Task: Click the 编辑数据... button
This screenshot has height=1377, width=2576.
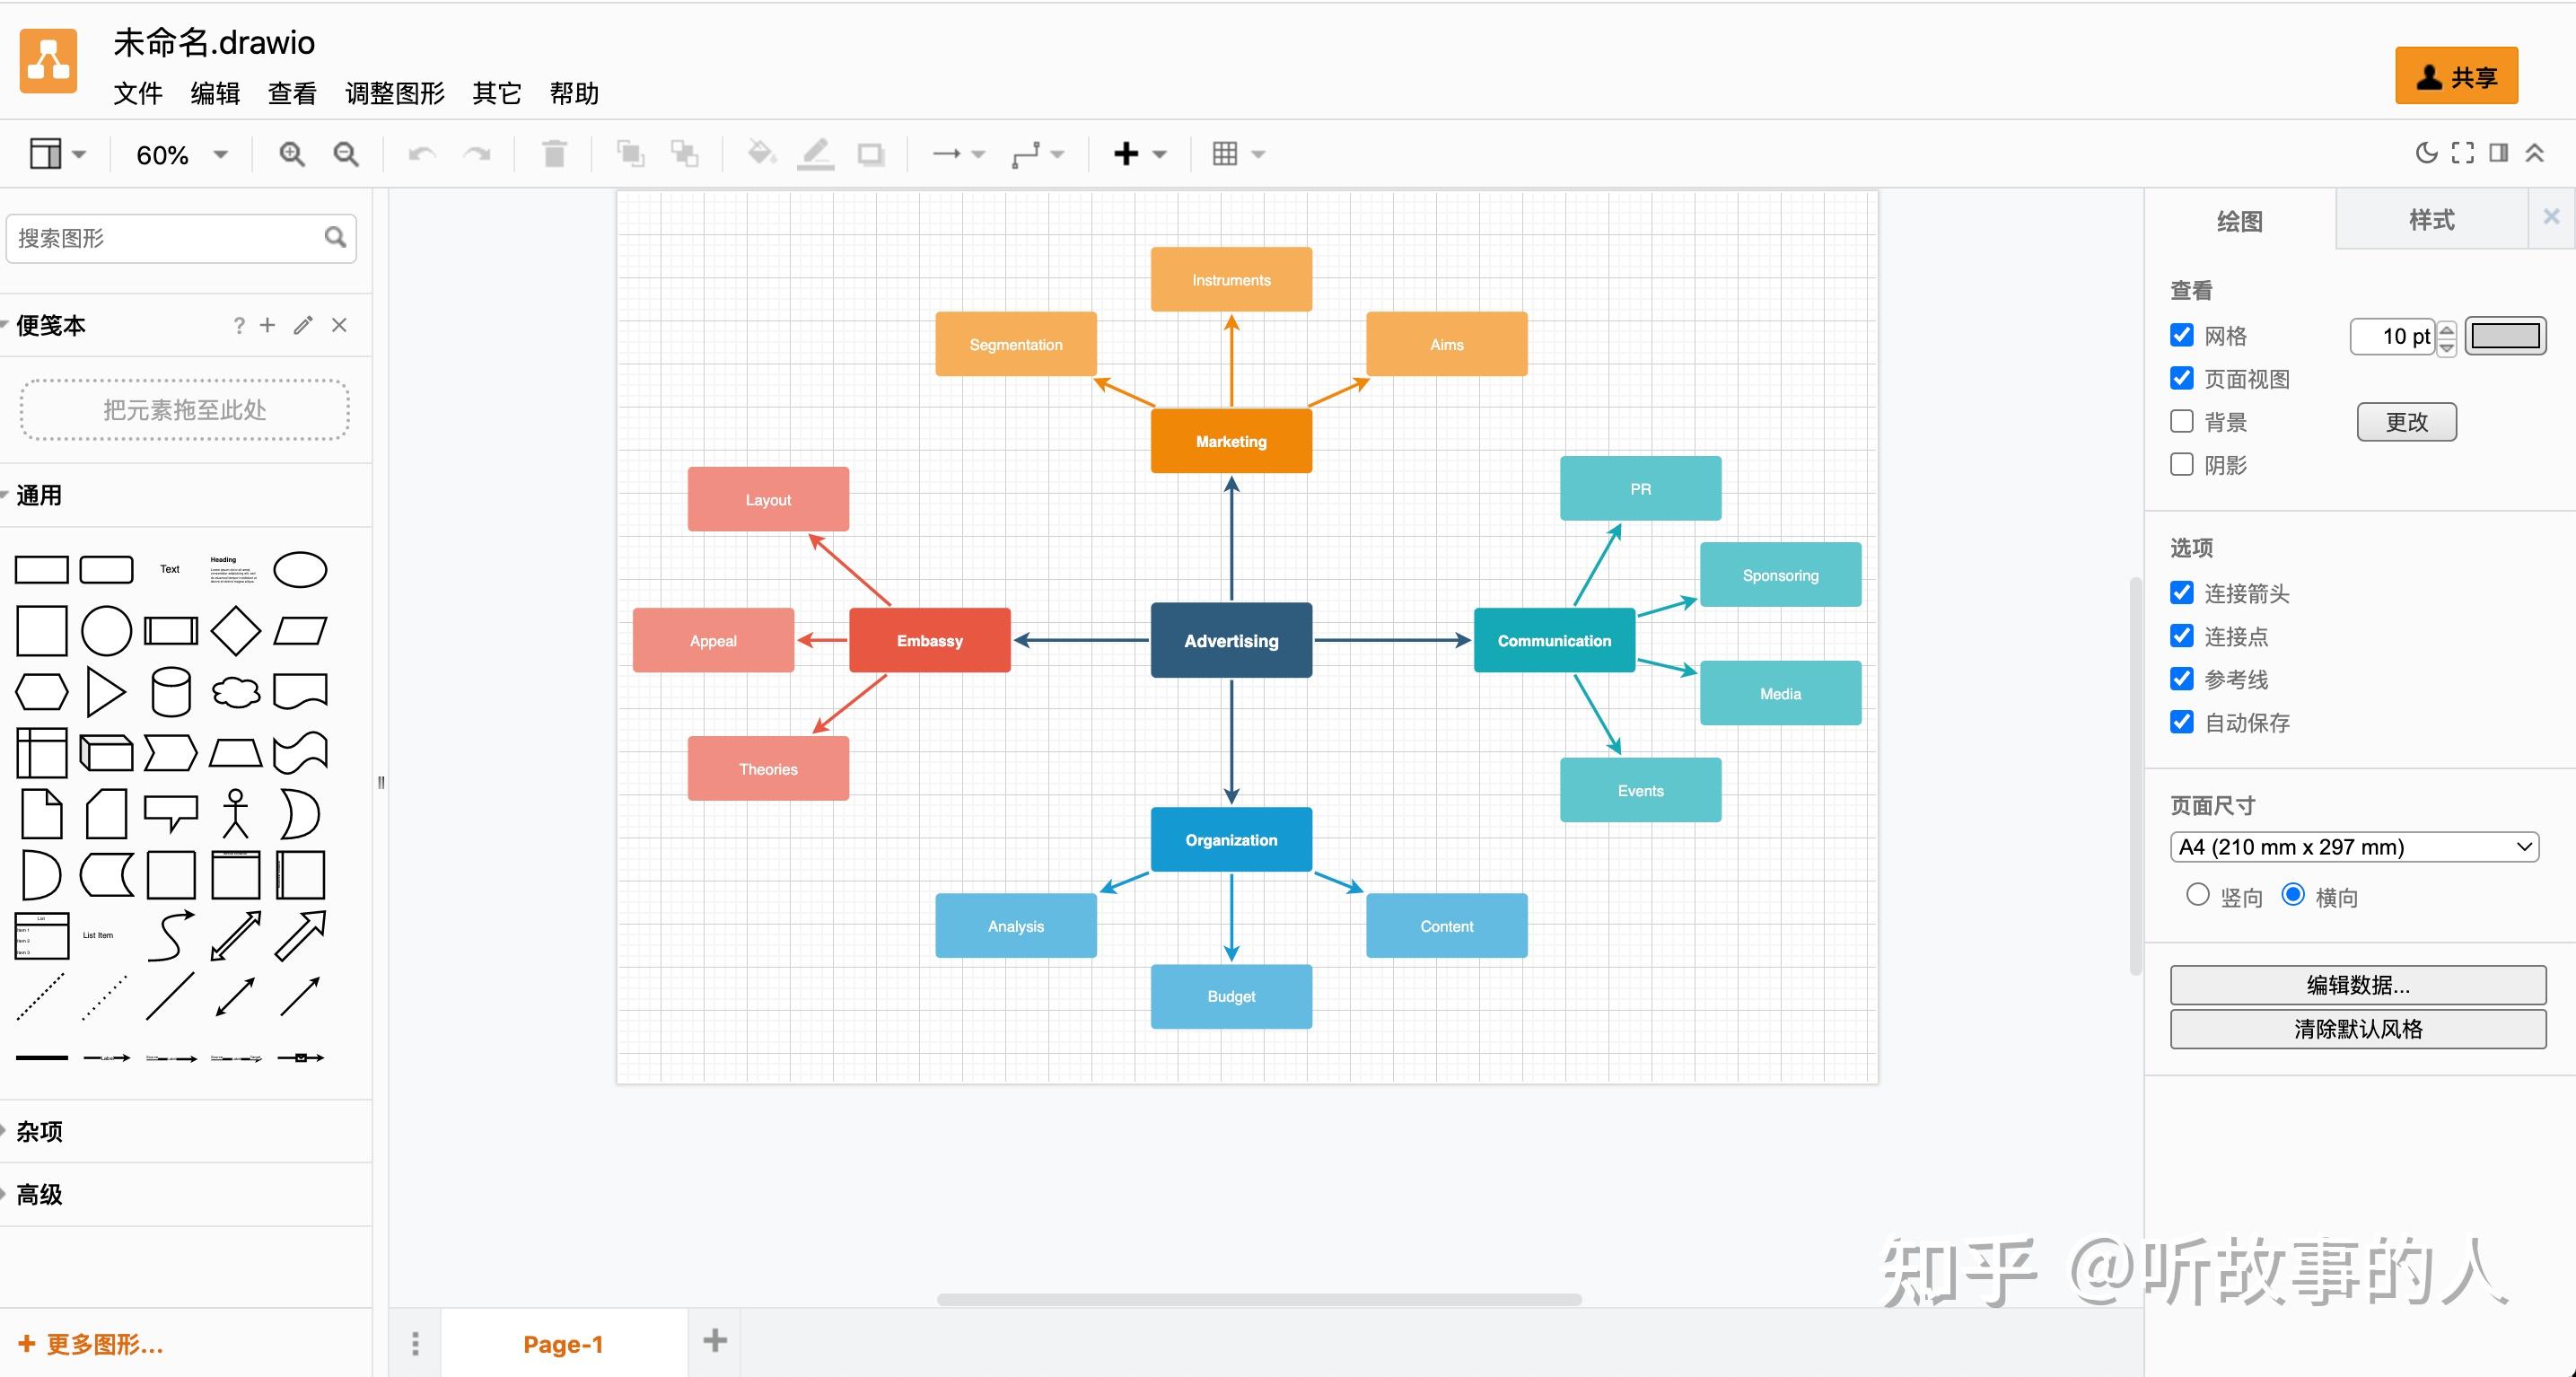Action: point(2358,985)
